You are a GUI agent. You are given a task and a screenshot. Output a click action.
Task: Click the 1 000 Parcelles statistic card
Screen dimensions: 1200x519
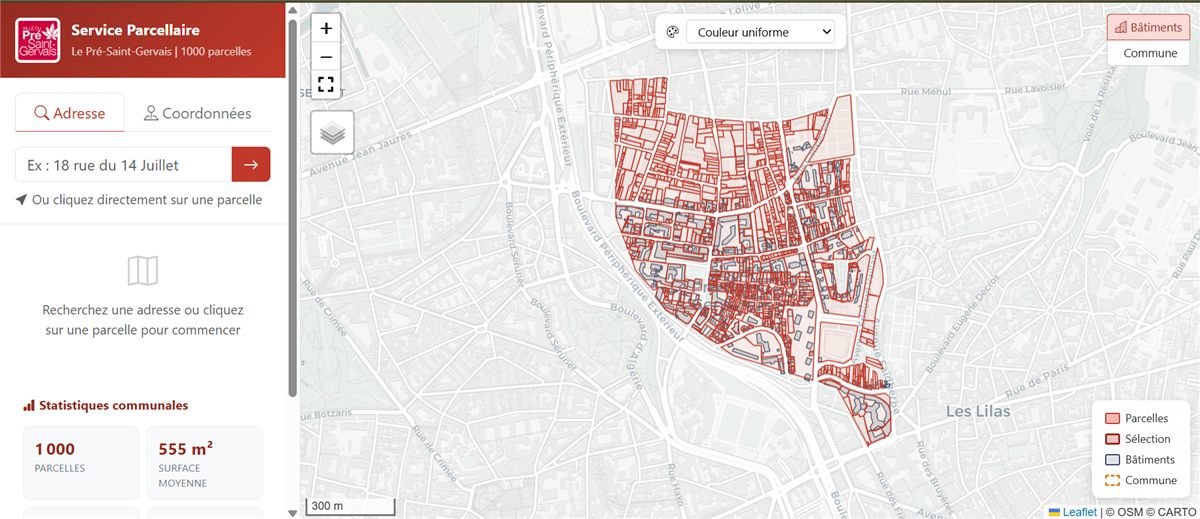pyautogui.click(x=80, y=462)
